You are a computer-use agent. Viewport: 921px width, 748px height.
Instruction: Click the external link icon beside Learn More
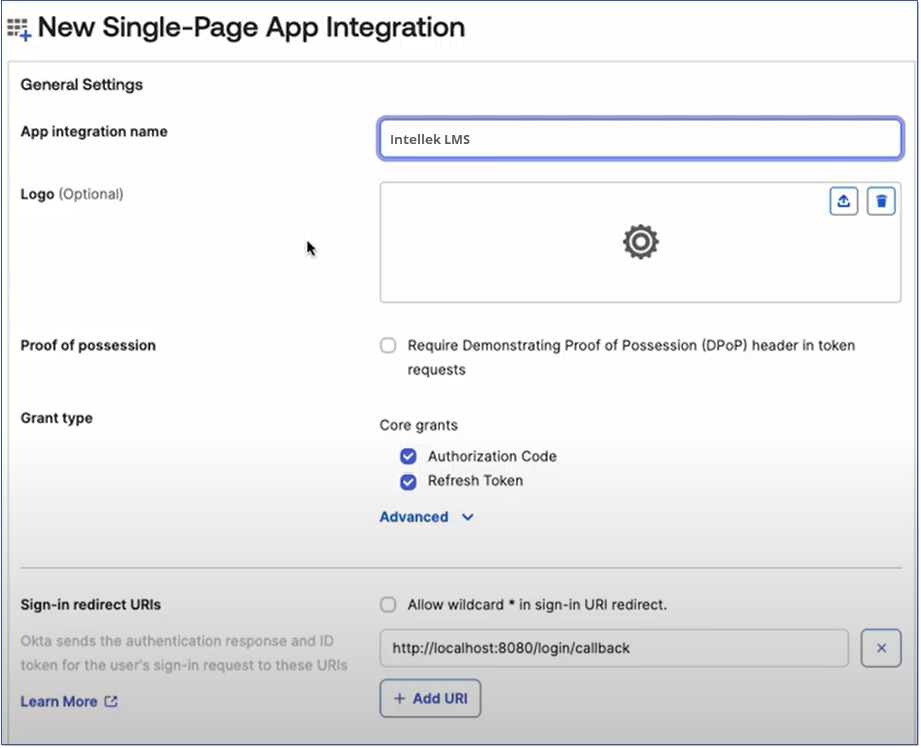111,702
